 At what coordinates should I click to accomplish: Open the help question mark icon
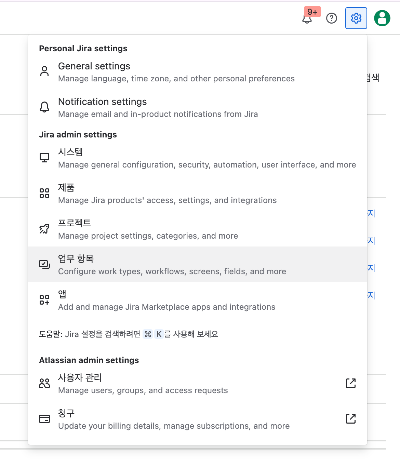331,18
